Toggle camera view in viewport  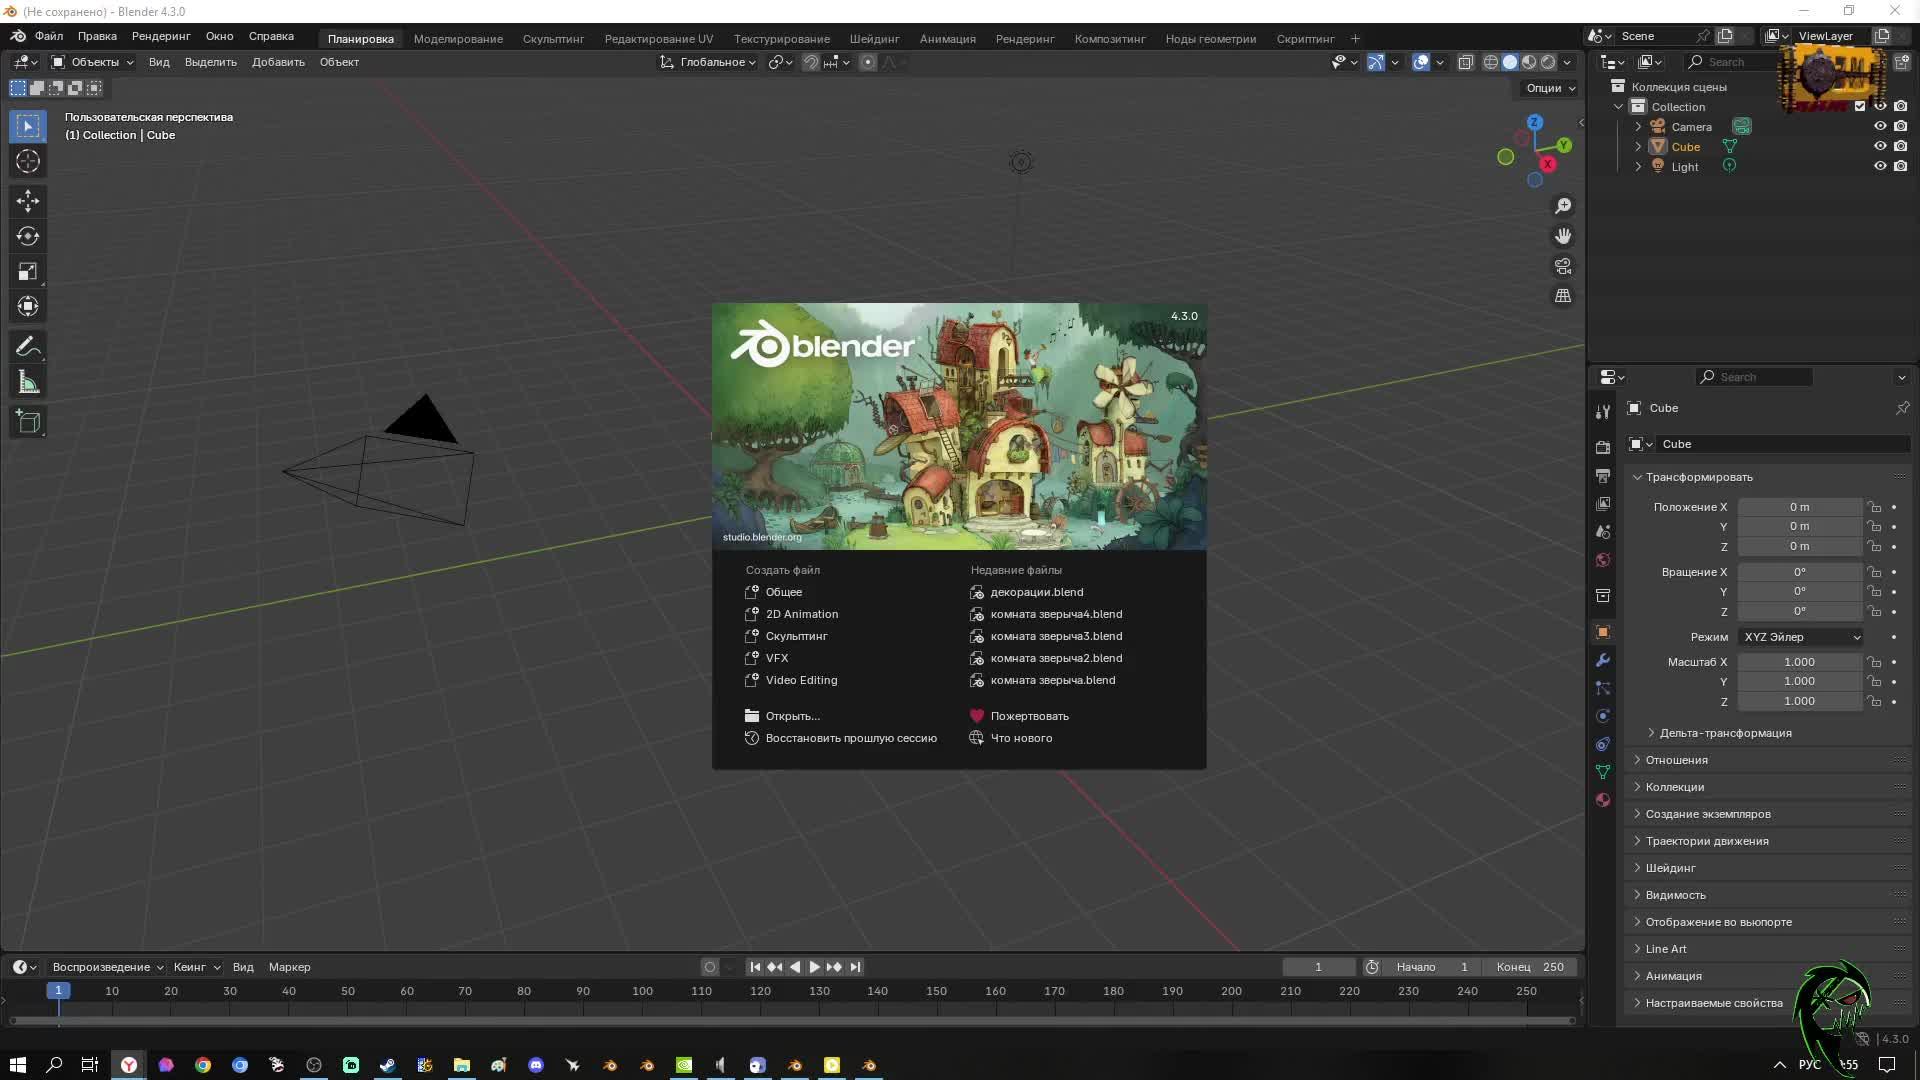tap(1563, 266)
